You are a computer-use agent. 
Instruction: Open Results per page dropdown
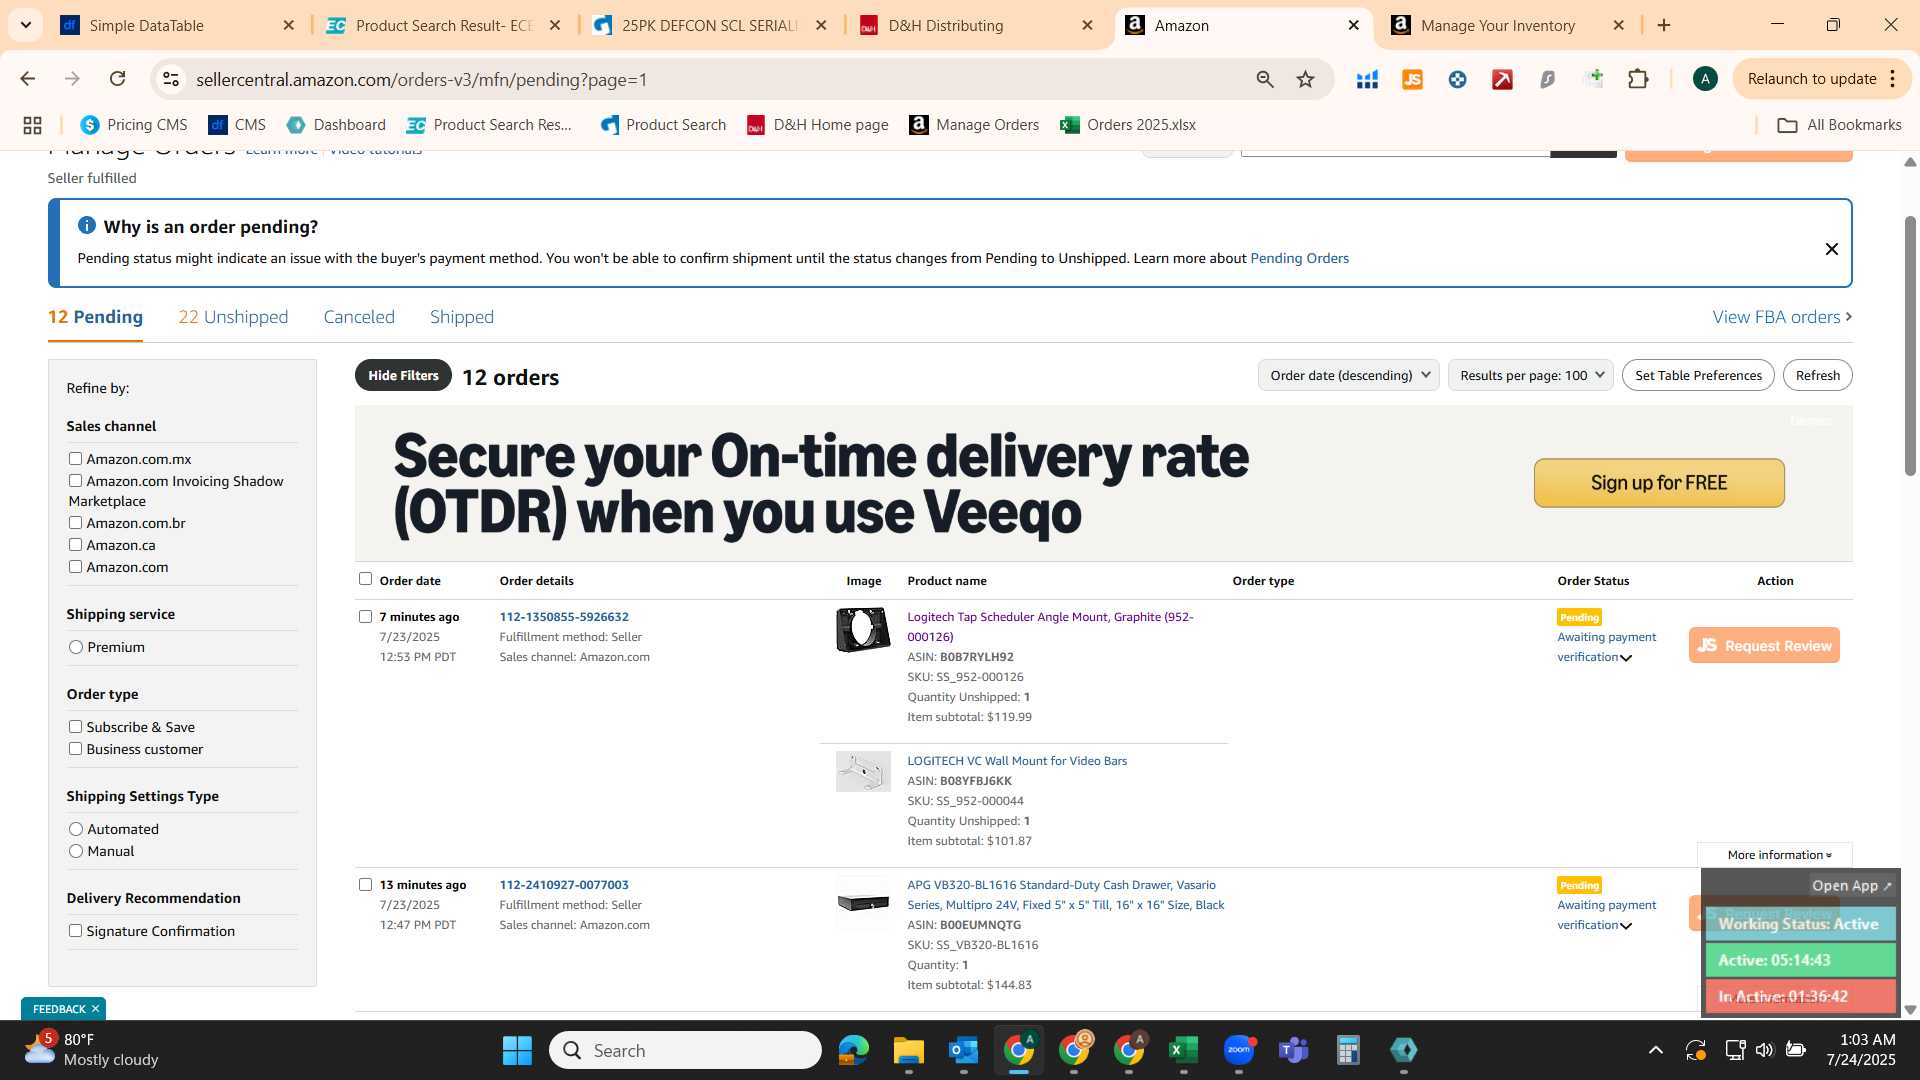(1530, 375)
